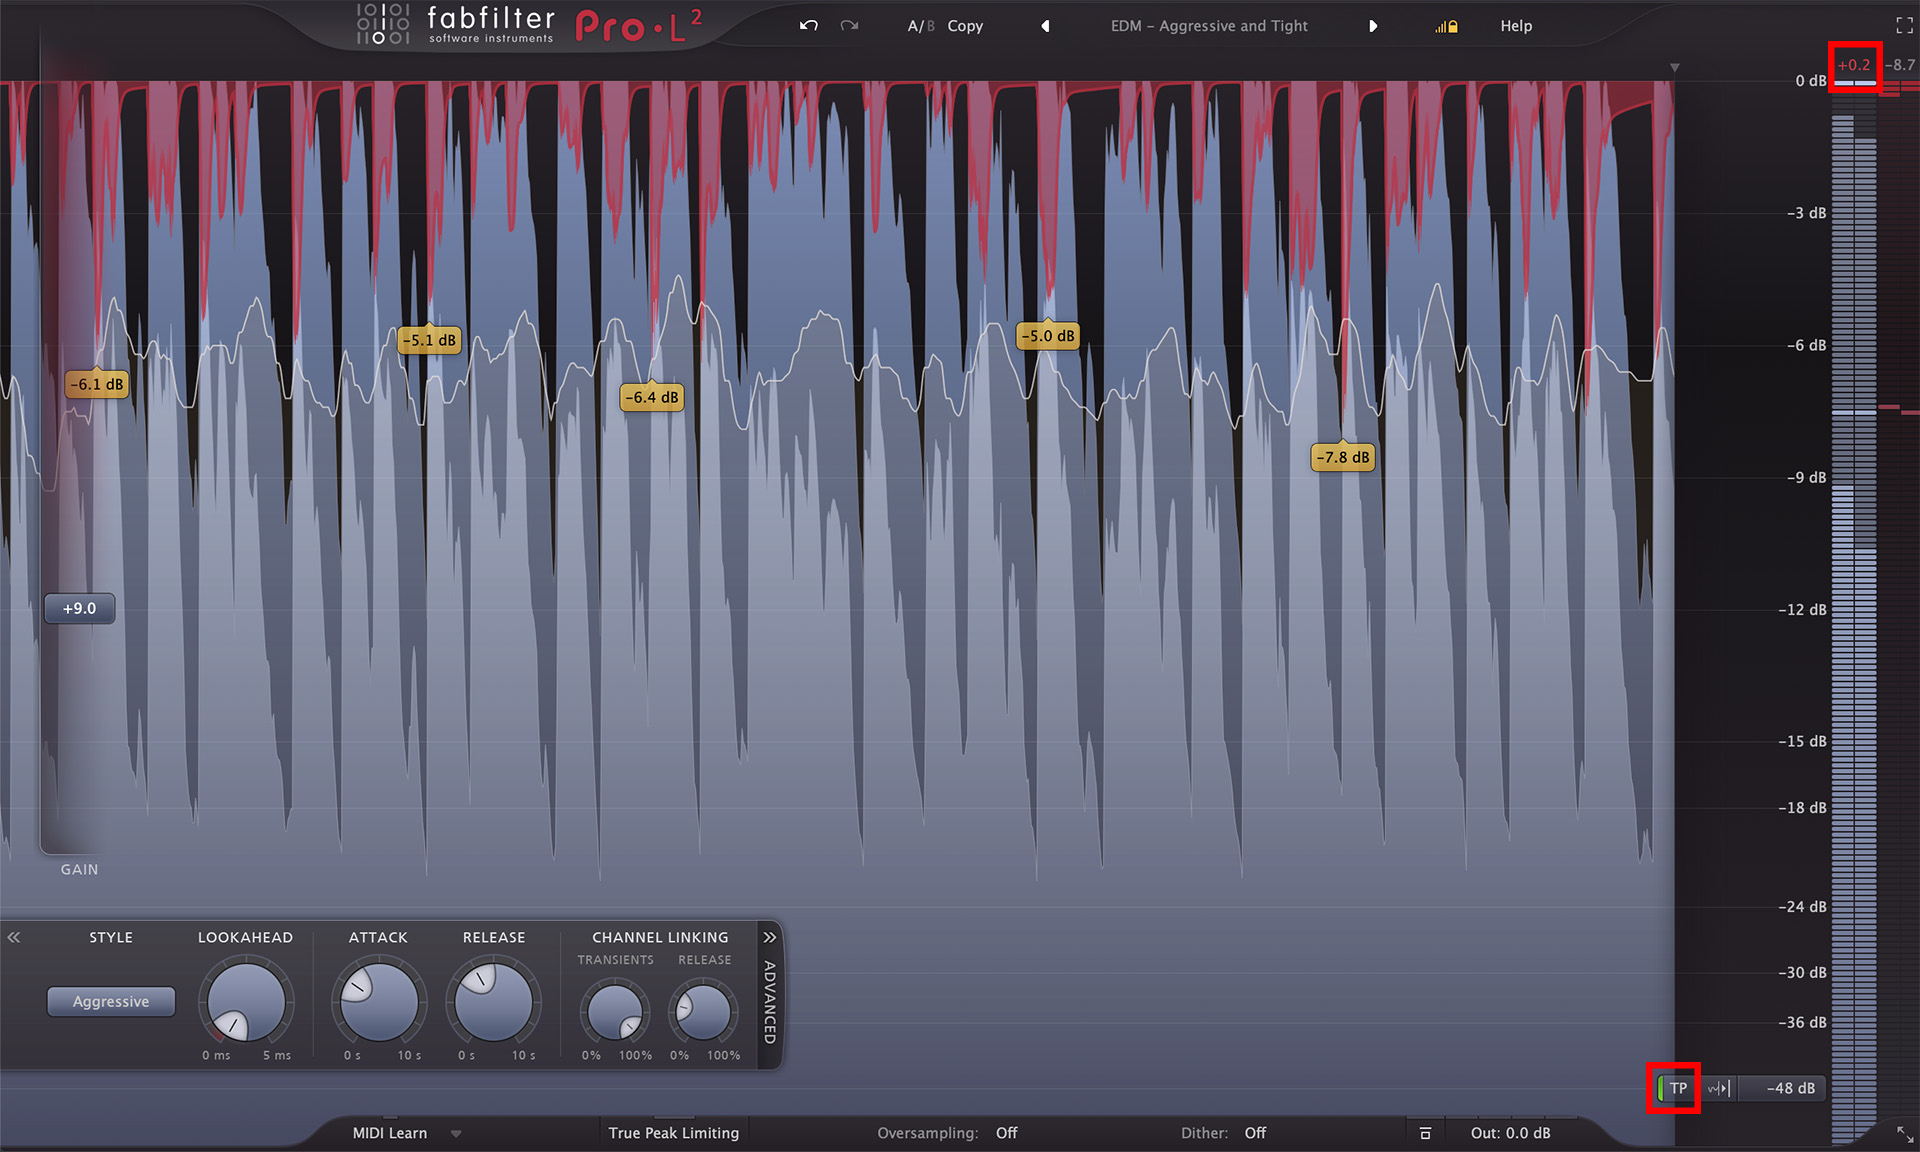This screenshot has height=1152, width=1920.
Task: Select the -6.4 dB peak label
Action: 652,397
